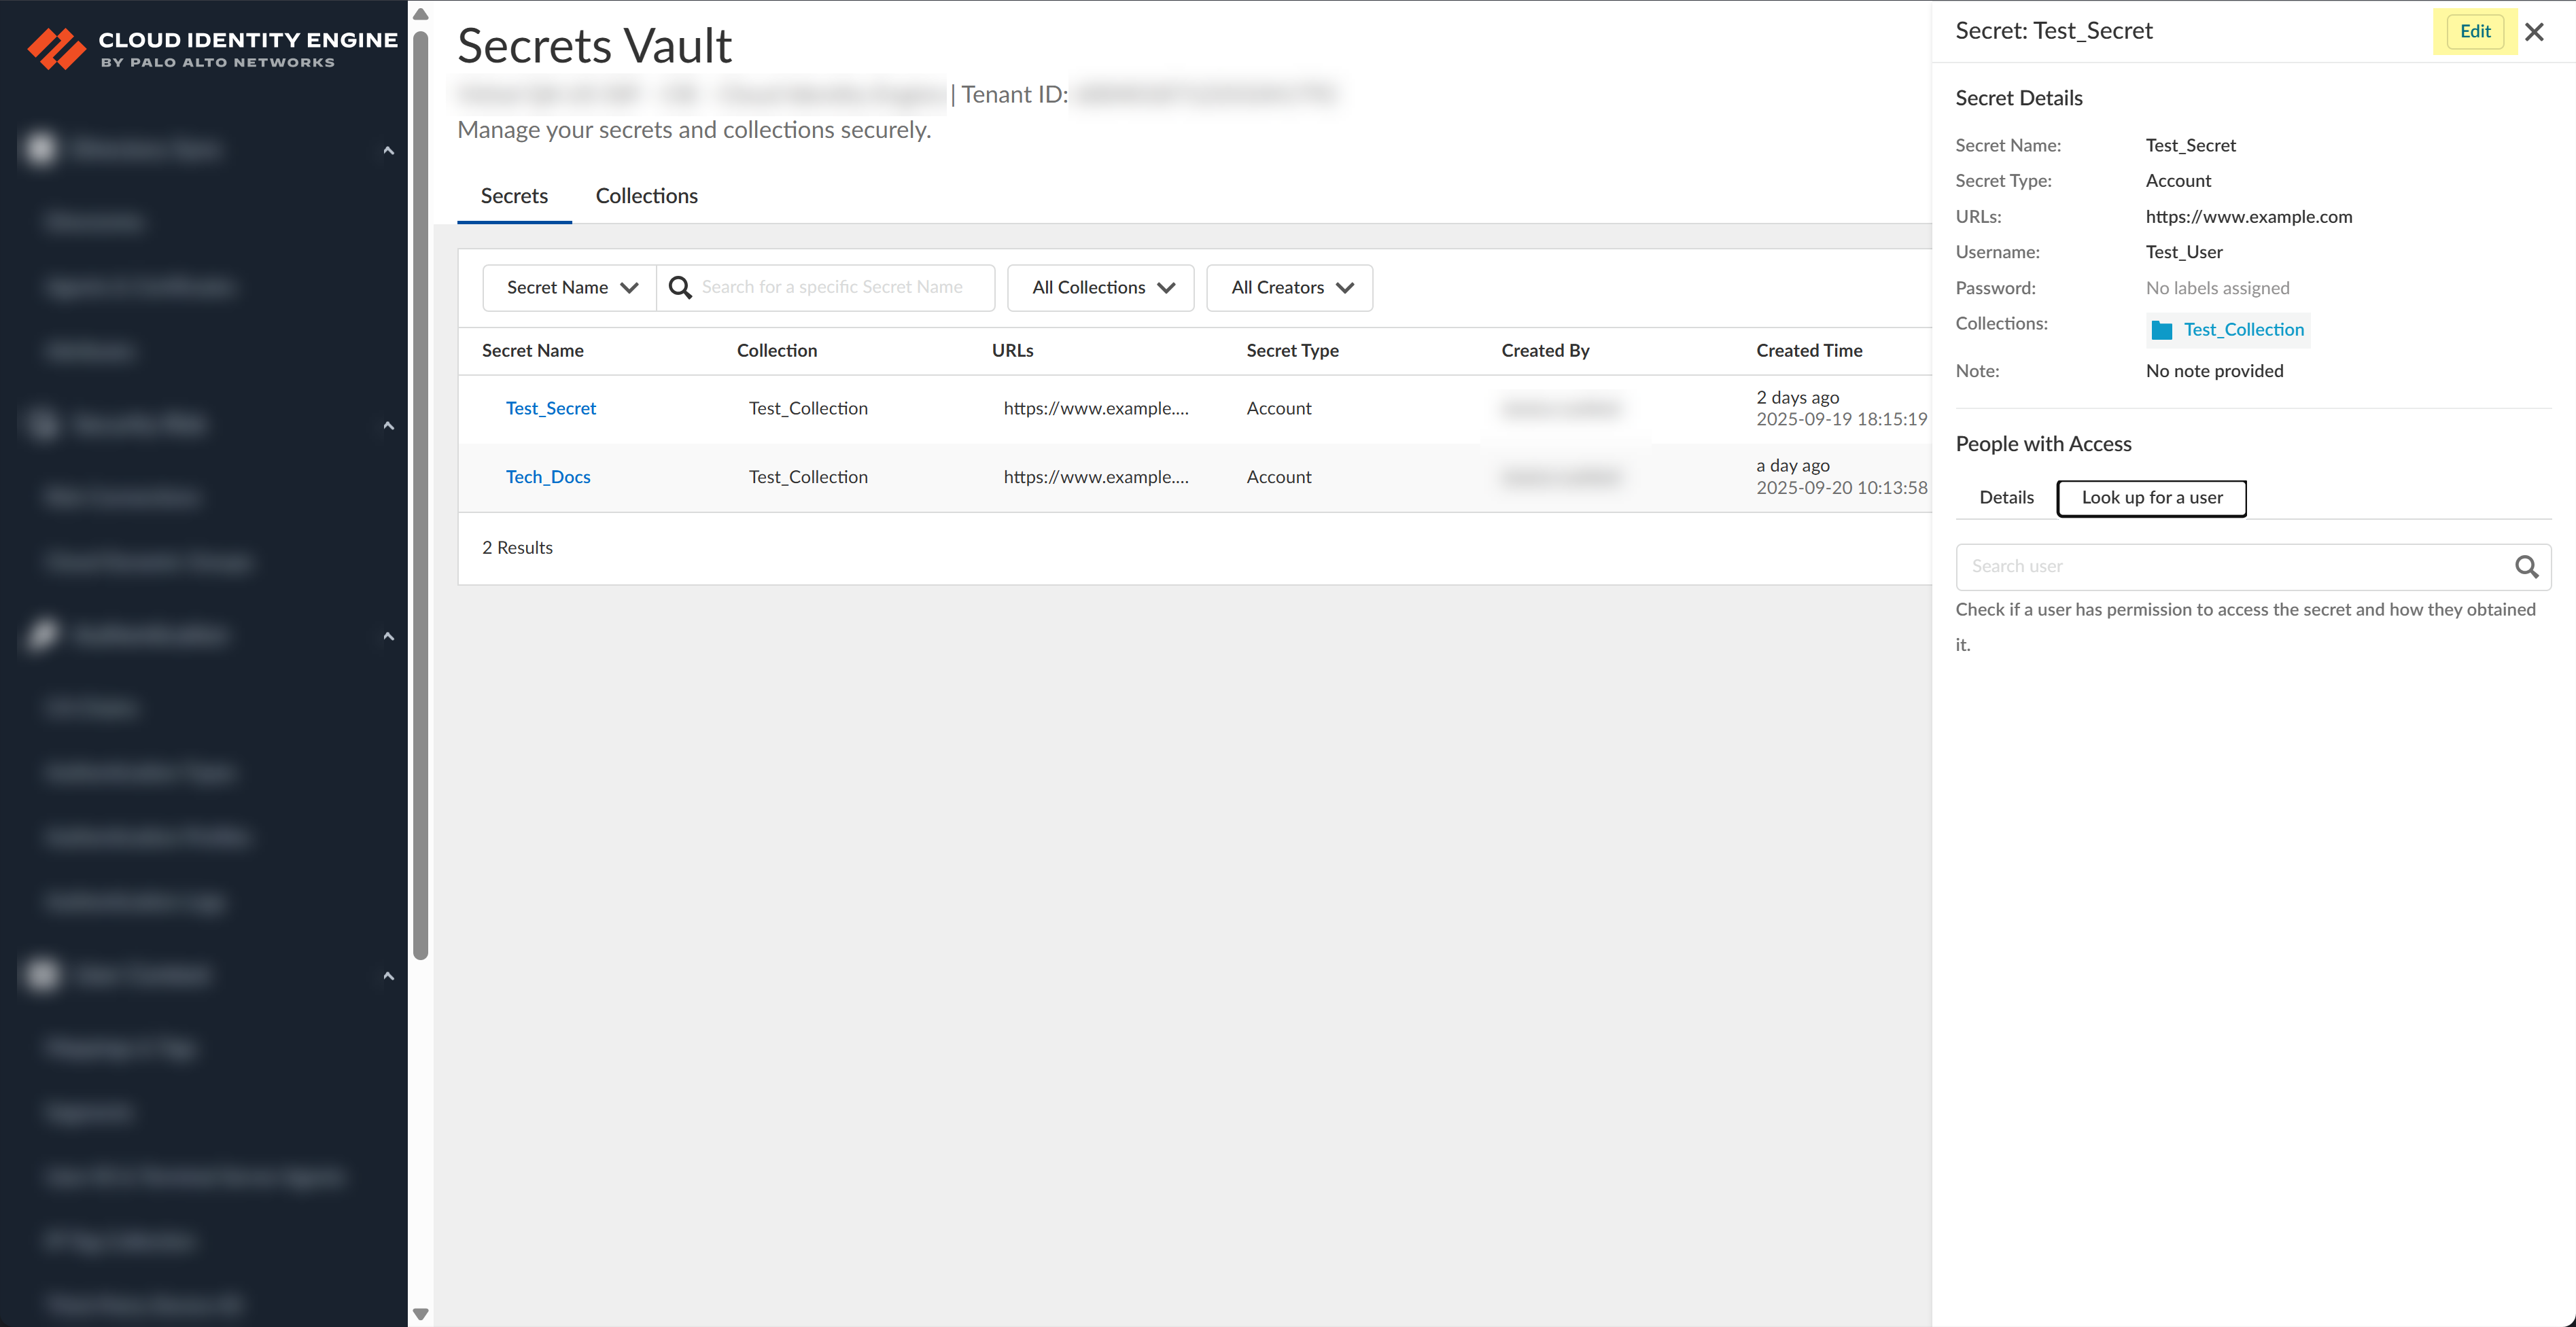Click the sidebar scroll down arrow
The image size is (2576, 1327).
pos(421,1314)
